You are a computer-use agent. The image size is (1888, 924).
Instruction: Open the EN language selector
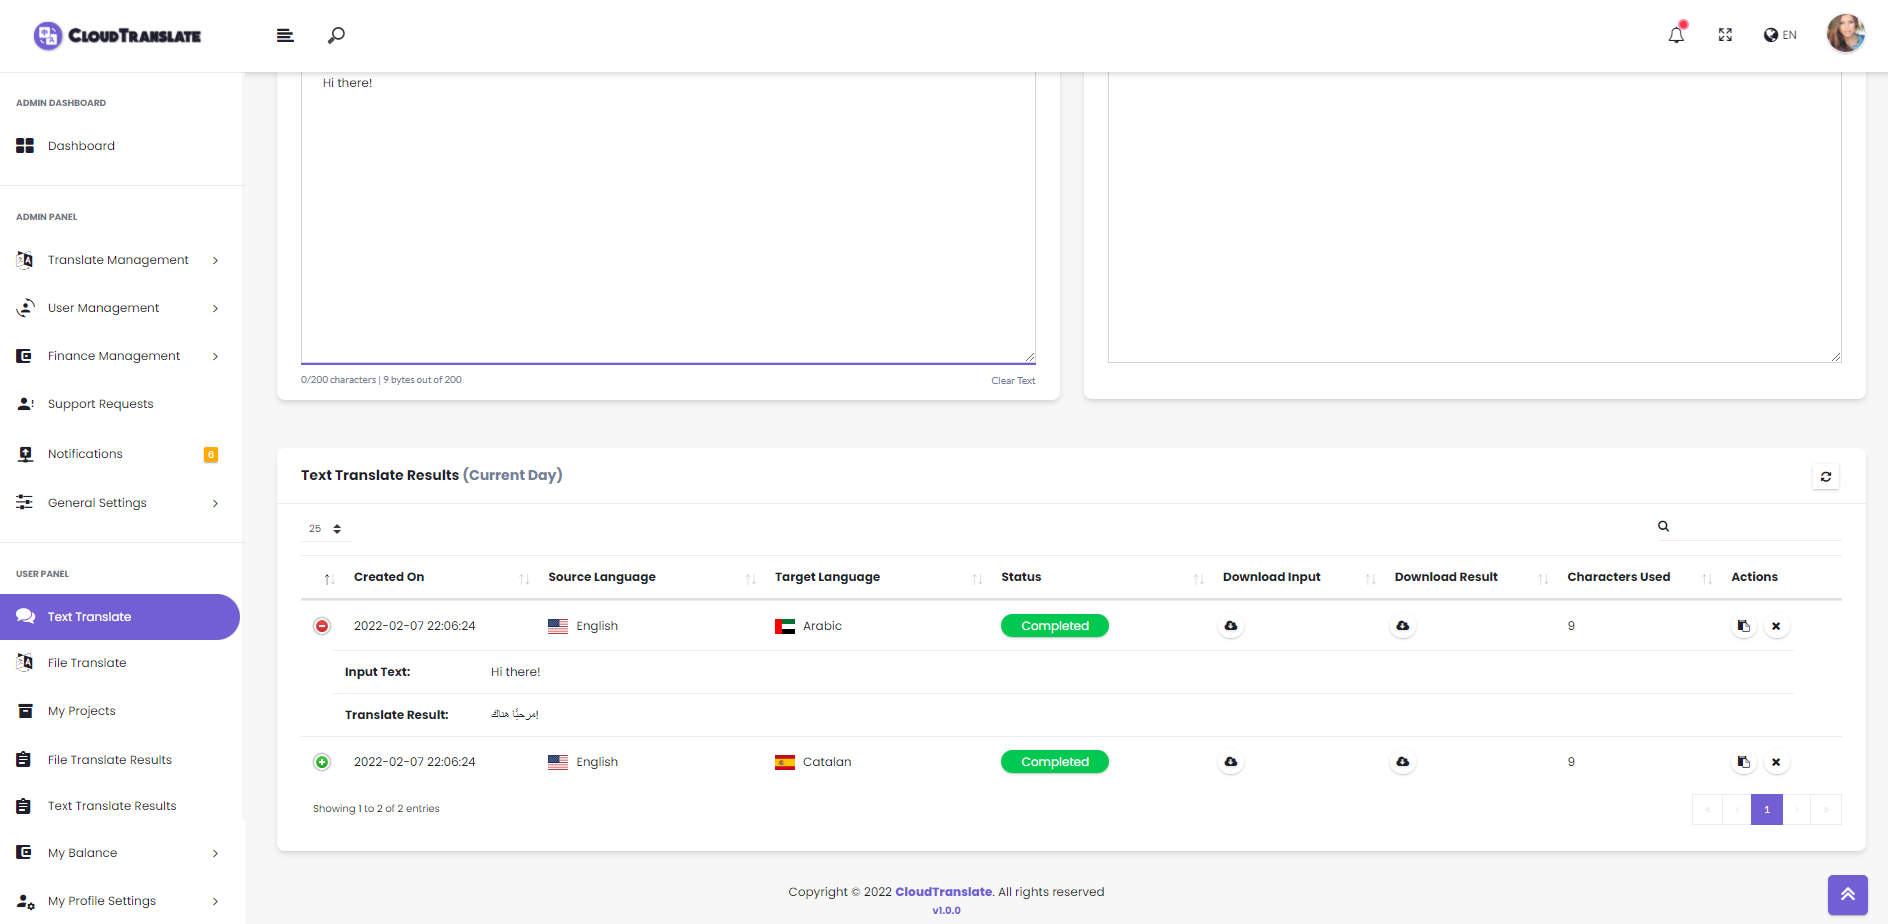[1780, 35]
